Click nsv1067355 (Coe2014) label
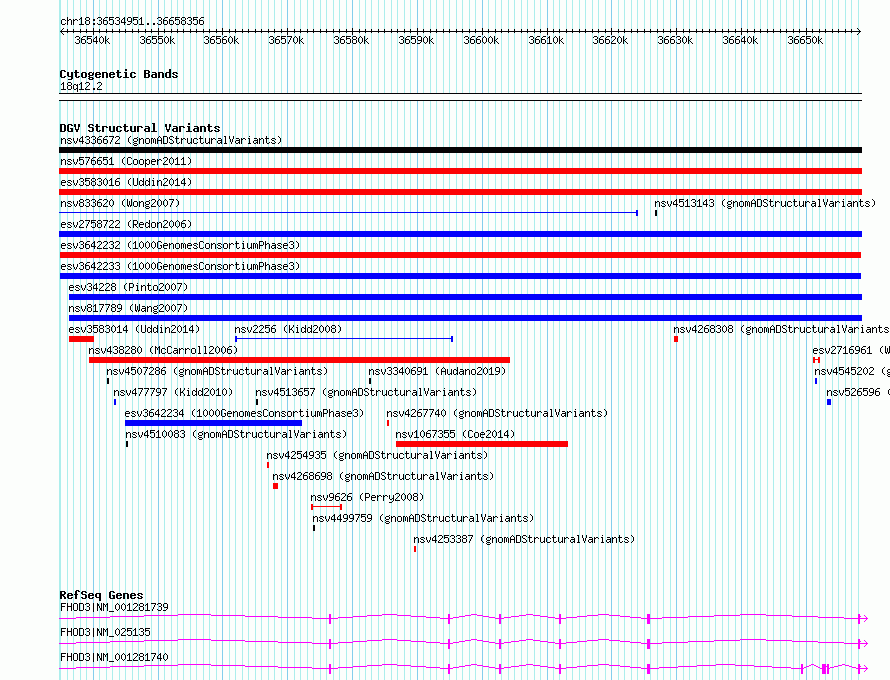 click(455, 434)
